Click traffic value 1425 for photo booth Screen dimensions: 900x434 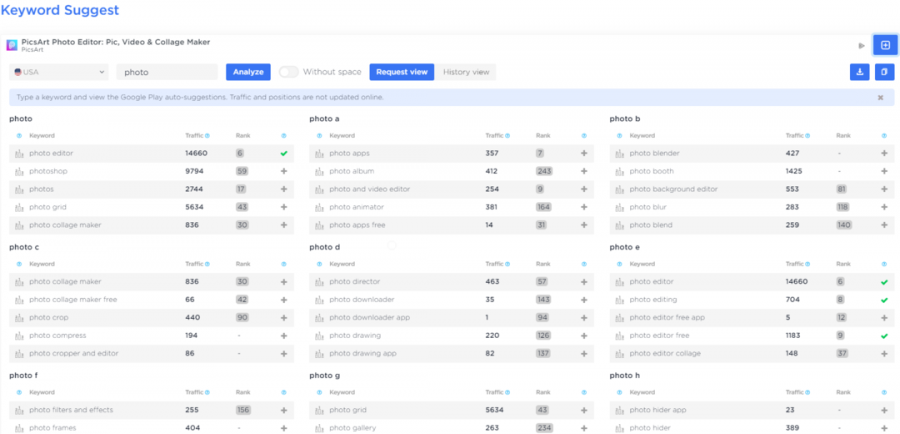(x=794, y=171)
